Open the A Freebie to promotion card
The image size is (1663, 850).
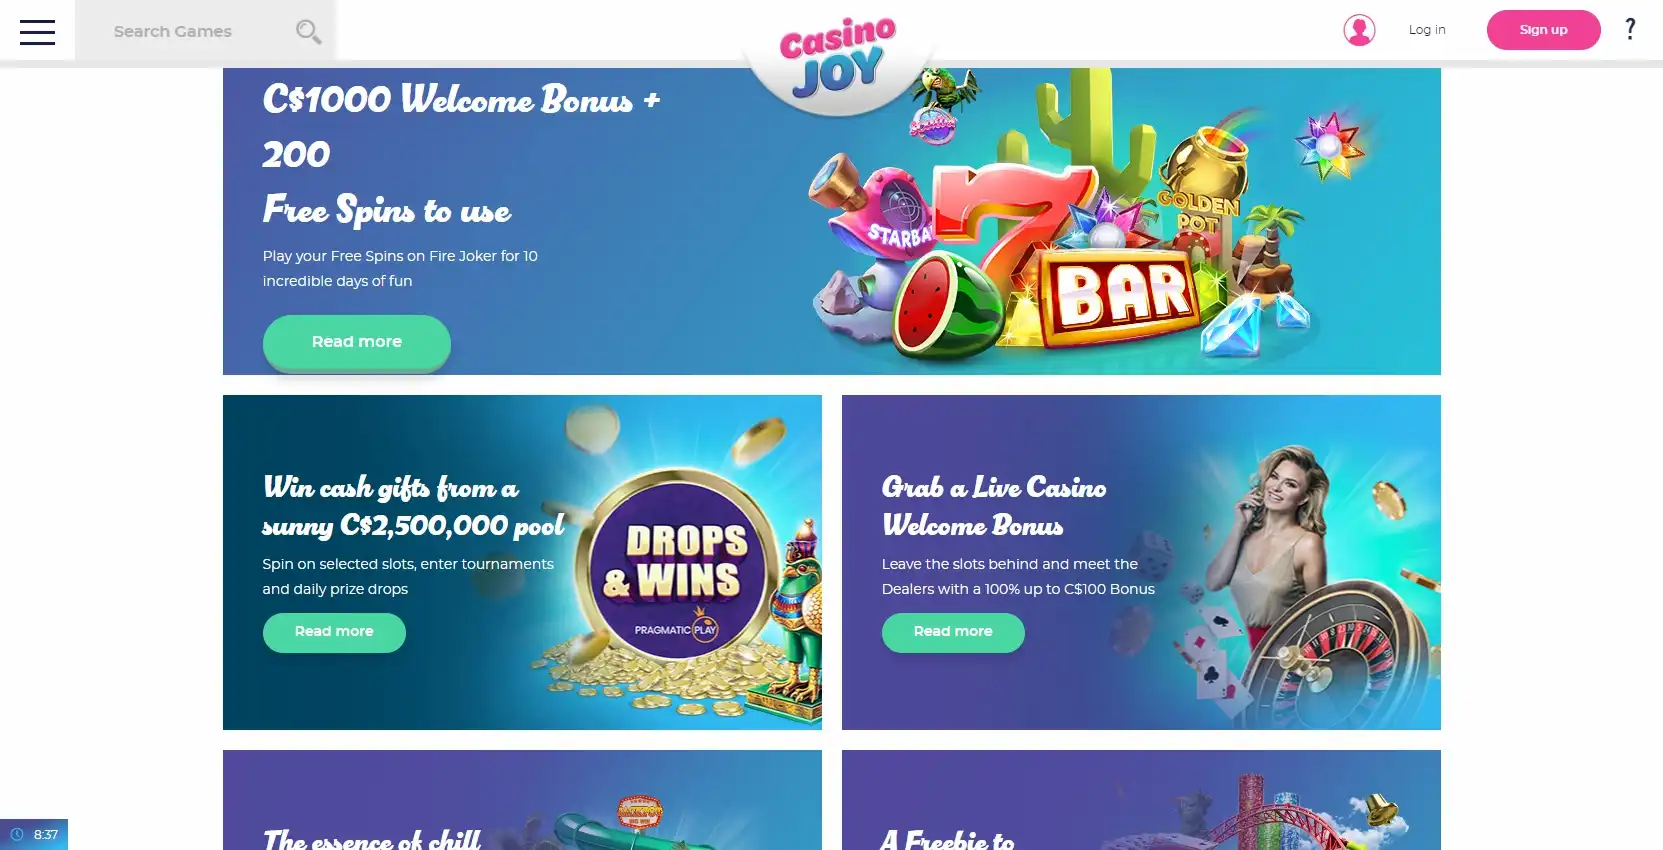click(x=1141, y=800)
